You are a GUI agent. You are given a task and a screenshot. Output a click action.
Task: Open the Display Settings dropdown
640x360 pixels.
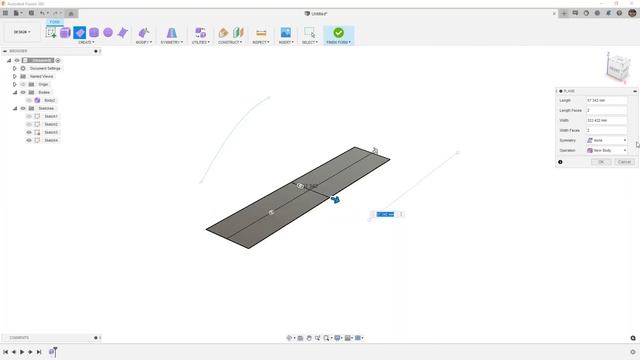click(338, 338)
